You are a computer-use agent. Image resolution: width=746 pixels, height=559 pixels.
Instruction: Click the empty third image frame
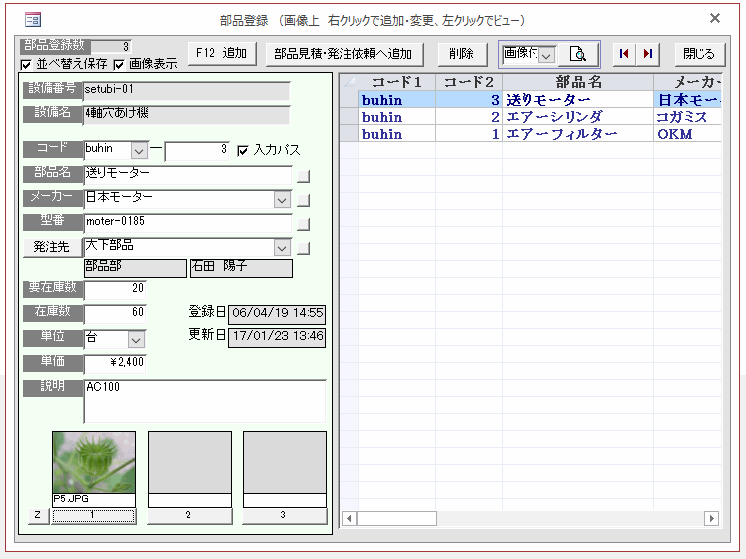click(x=285, y=462)
